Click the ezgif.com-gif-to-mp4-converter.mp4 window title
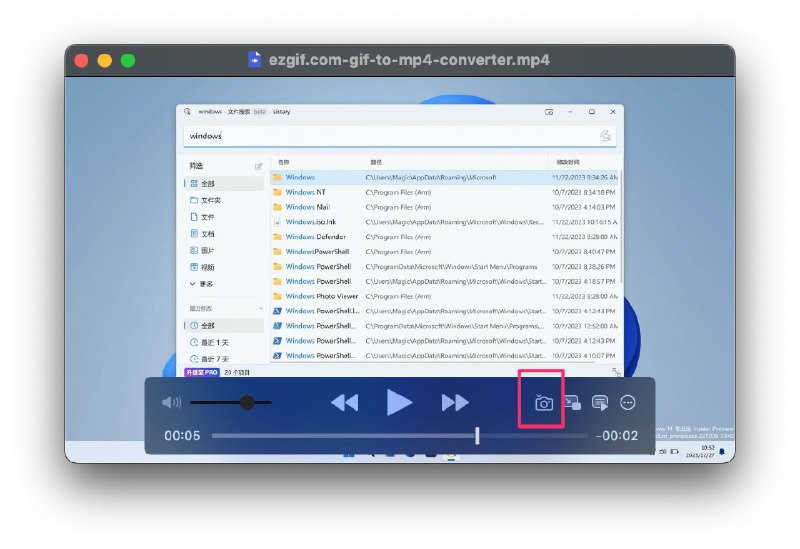Screen dimensions: 800x549 pyautogui.click(x=409, y=60)
